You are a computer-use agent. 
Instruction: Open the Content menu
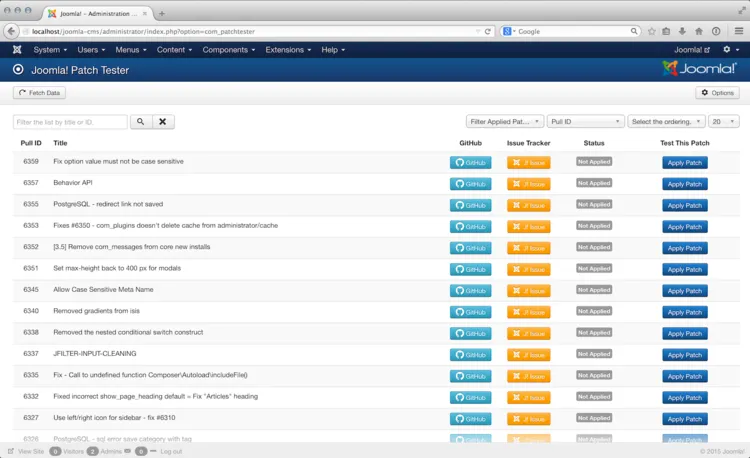pos(174,50)
